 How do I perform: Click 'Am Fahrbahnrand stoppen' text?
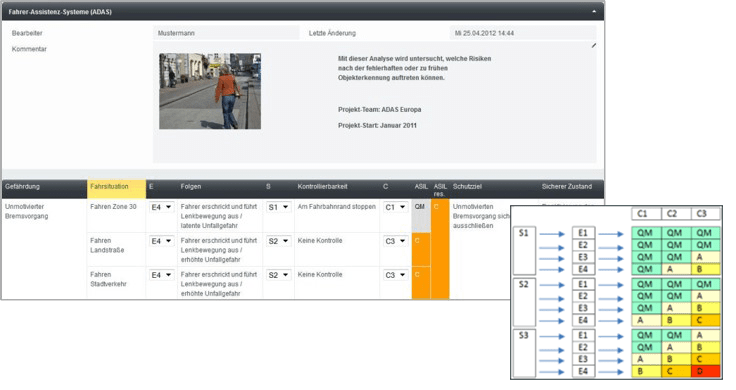(x=337, y=206)
